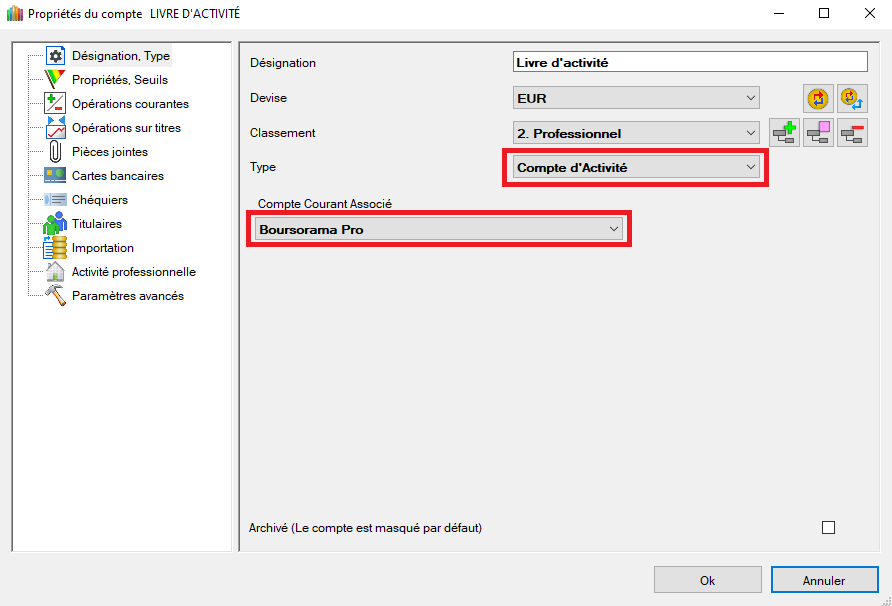Go to the Cartes bancaires section
Image resolution: width=892 pixels, height=606 pixels.
pyautogui.click(x=117, y=176)
